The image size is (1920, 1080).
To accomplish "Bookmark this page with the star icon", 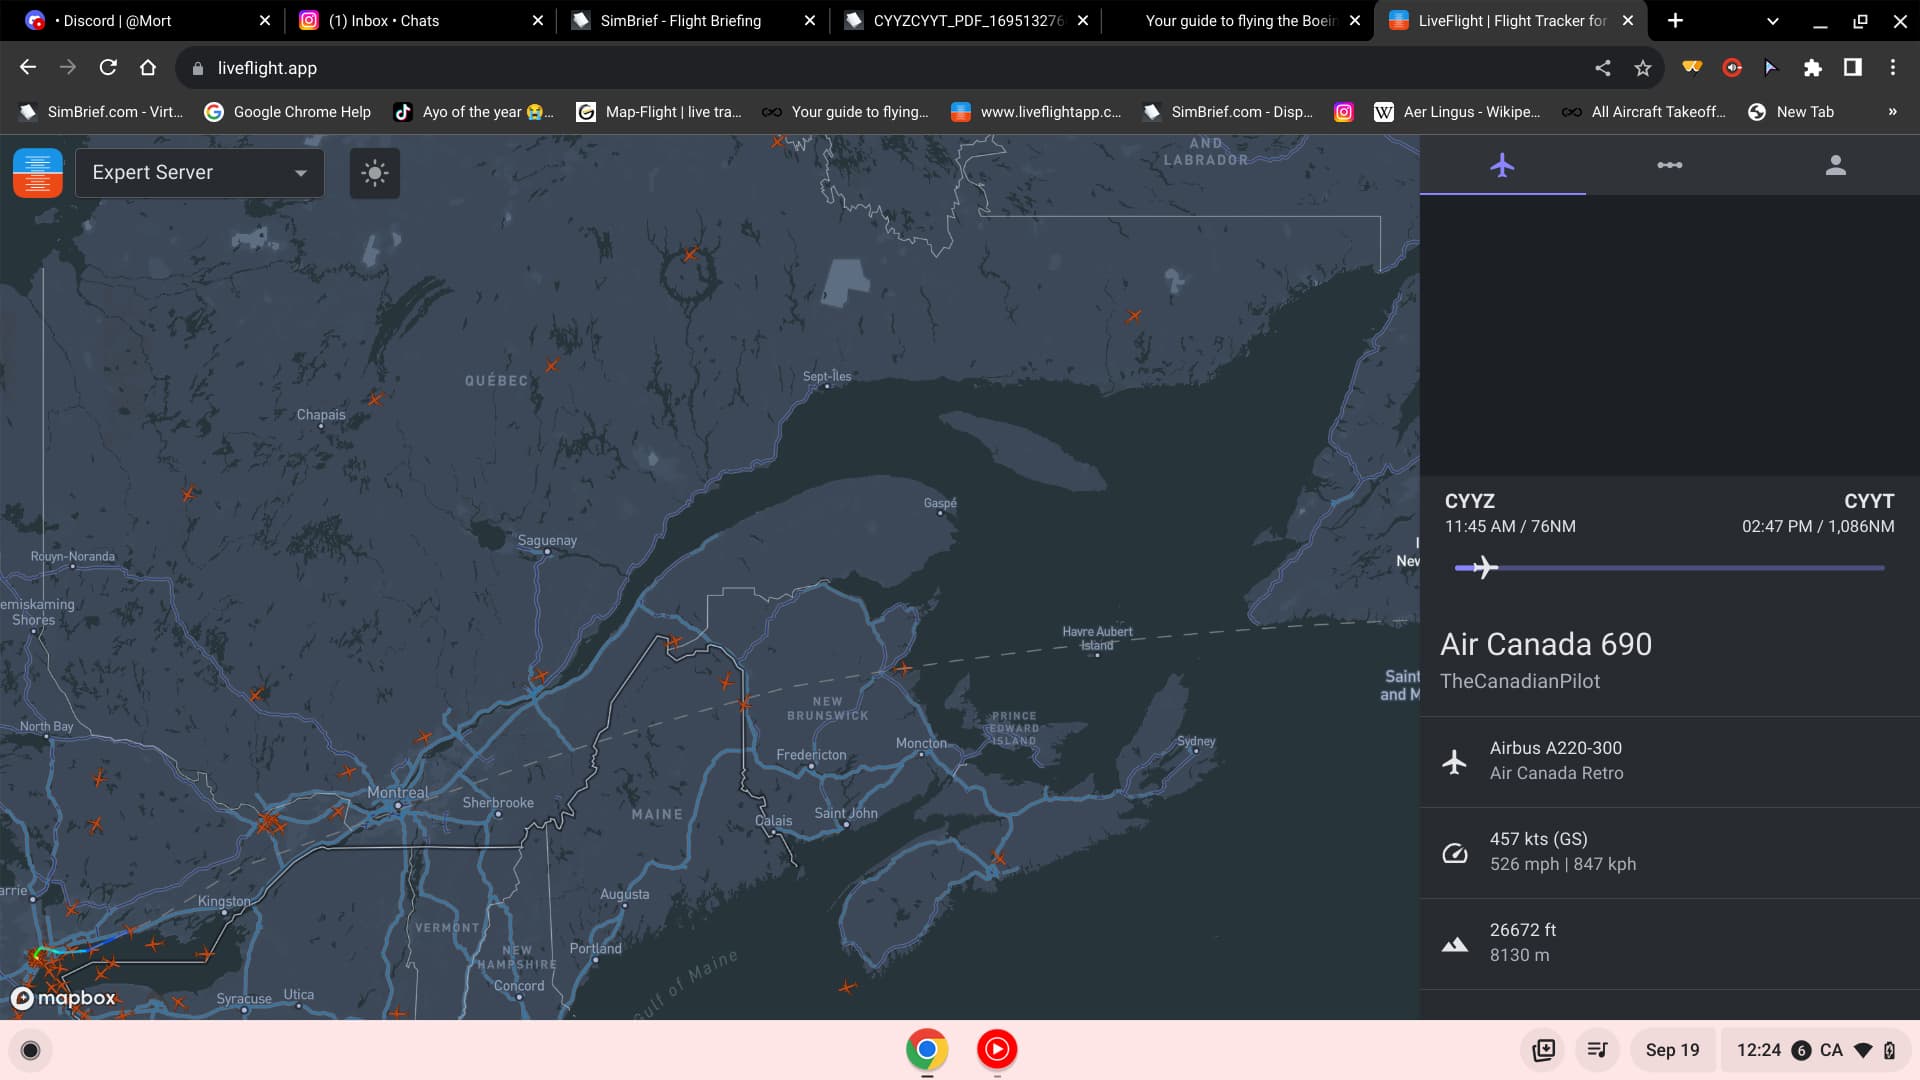I will 1643,68.
